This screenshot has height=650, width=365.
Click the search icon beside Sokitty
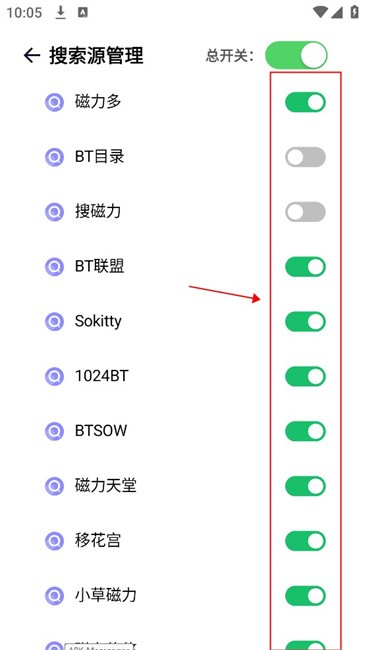coord(54,321)
